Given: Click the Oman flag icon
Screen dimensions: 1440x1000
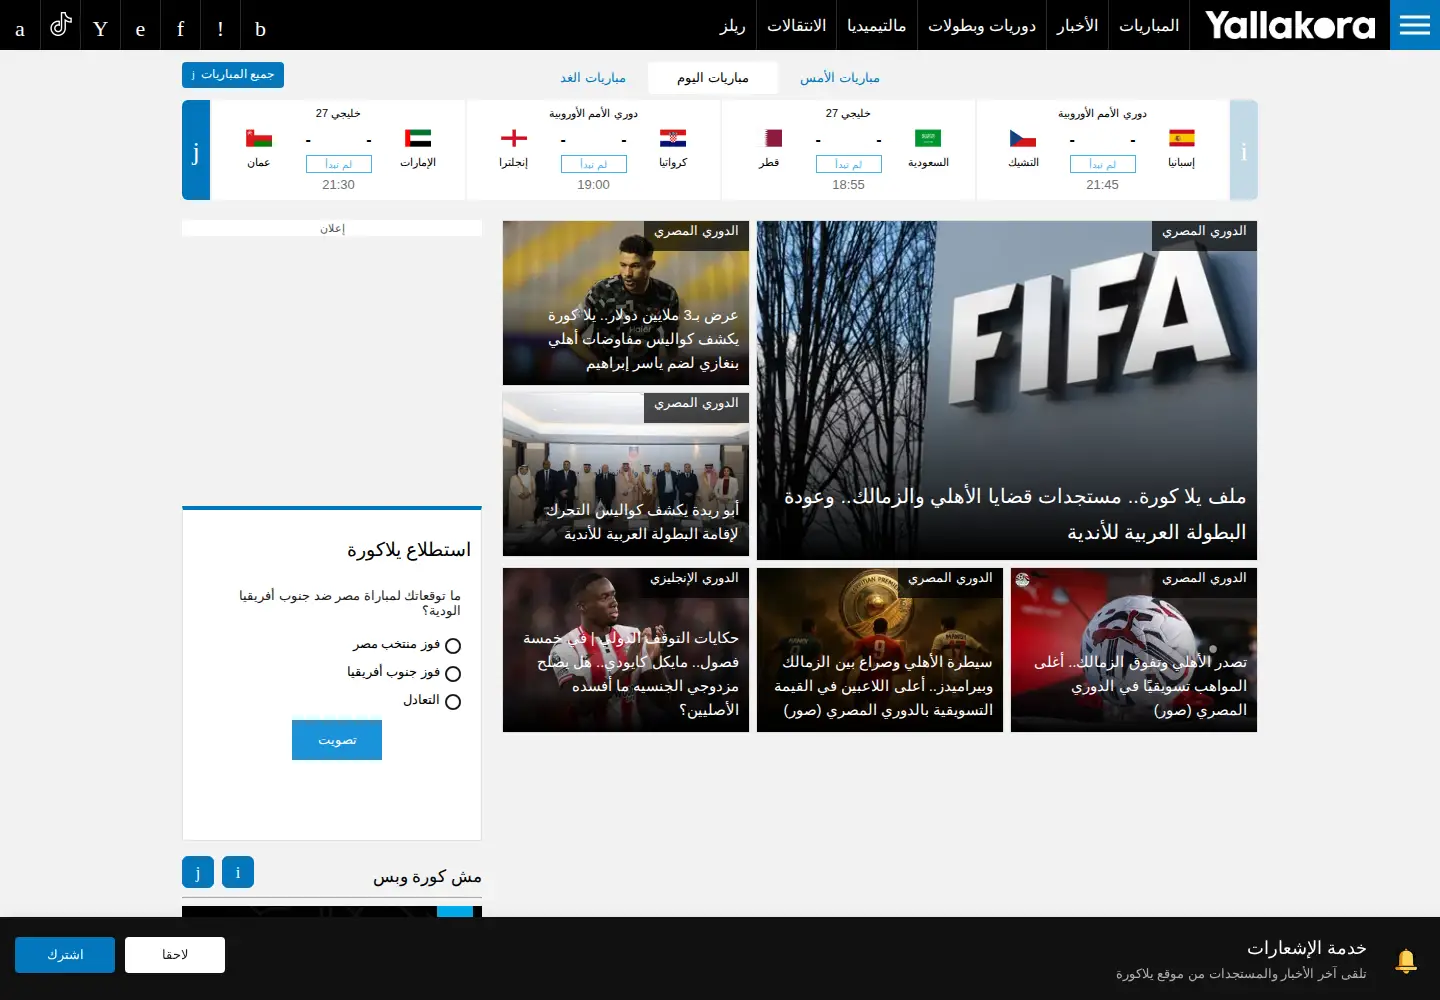Looking at the screenshot, I should [259, 138].
